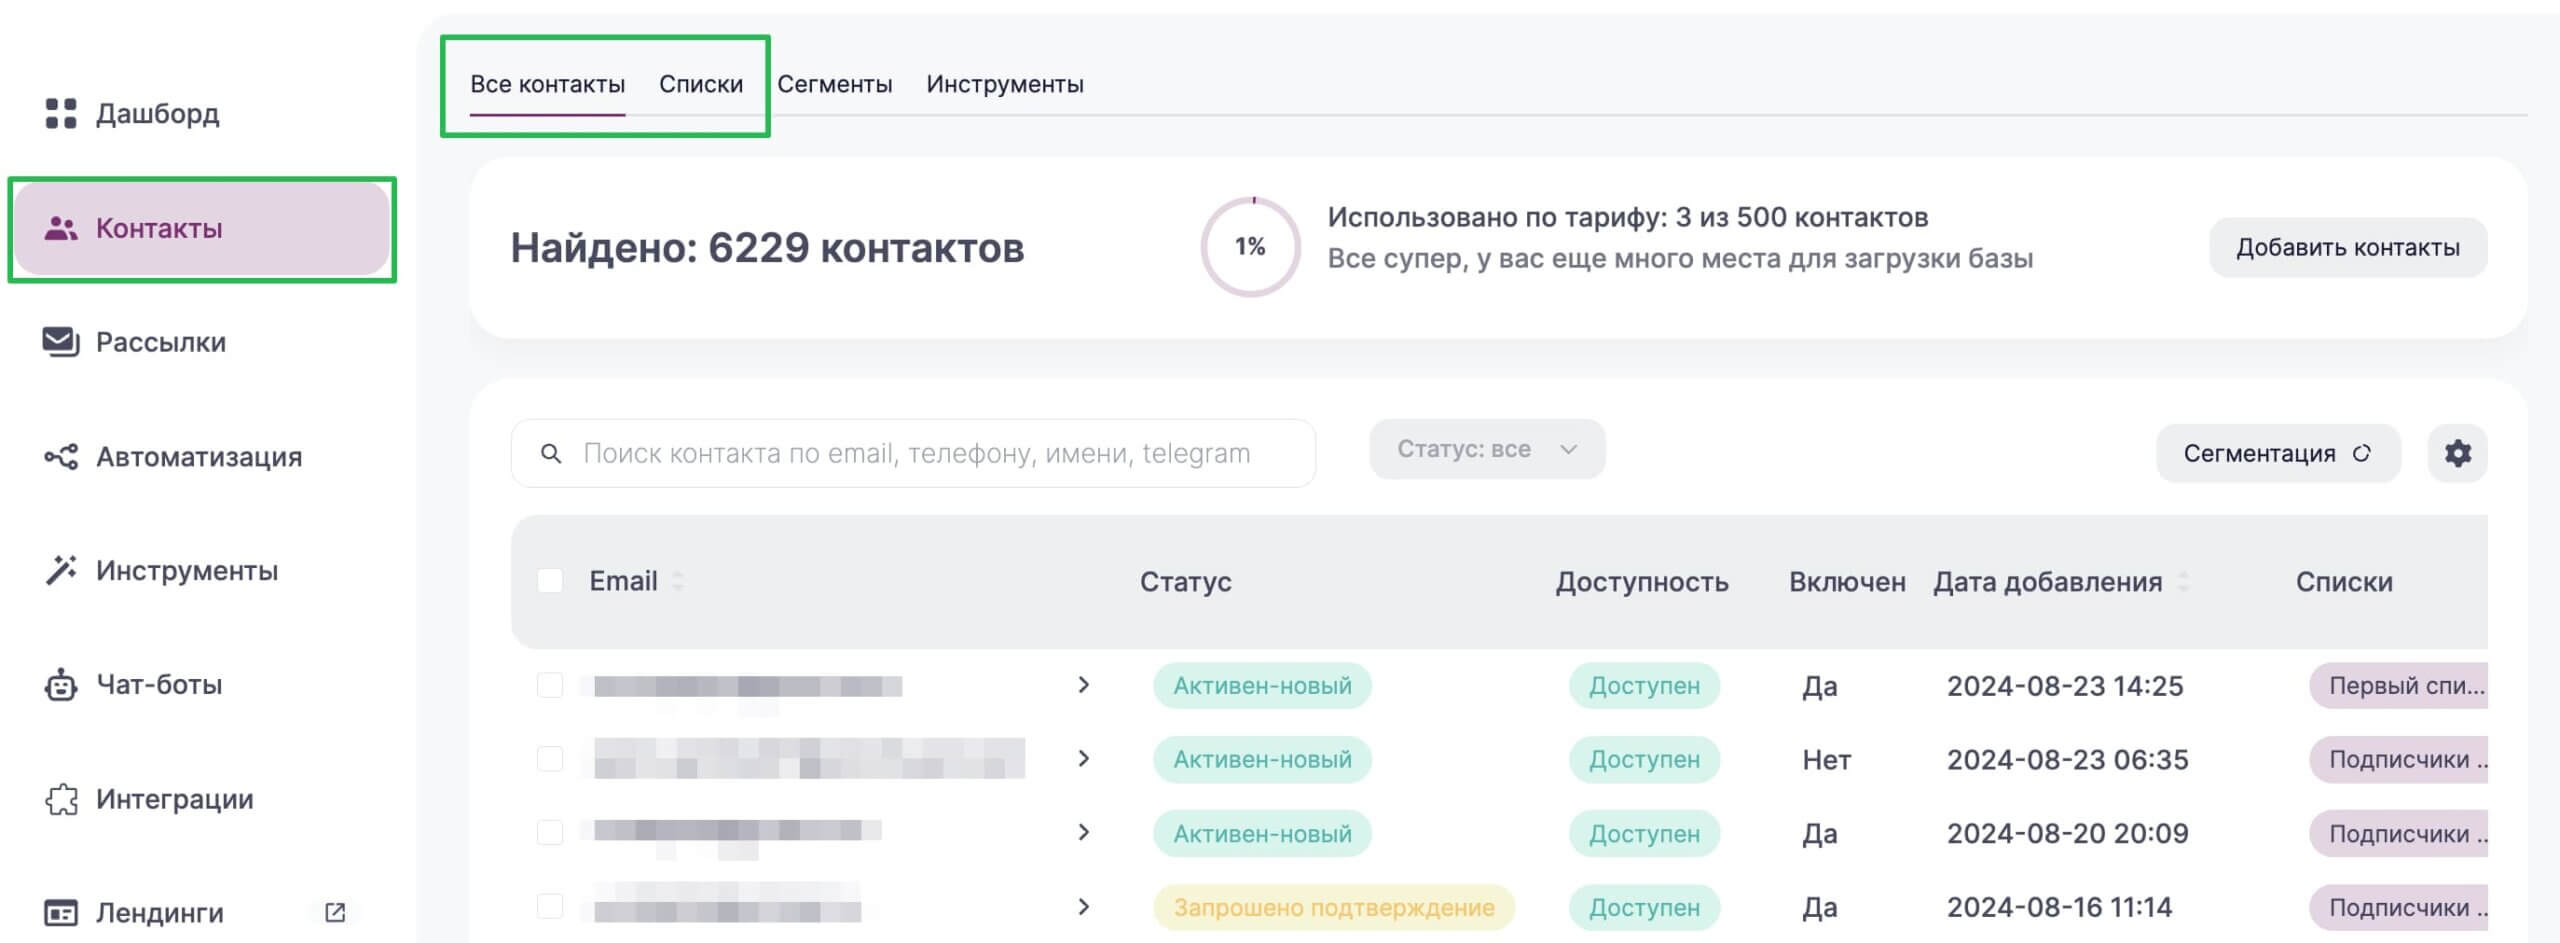
Task: Click the date 2024-08-20 20:09
Action: pyautogui.click(x=2067, y=833)
